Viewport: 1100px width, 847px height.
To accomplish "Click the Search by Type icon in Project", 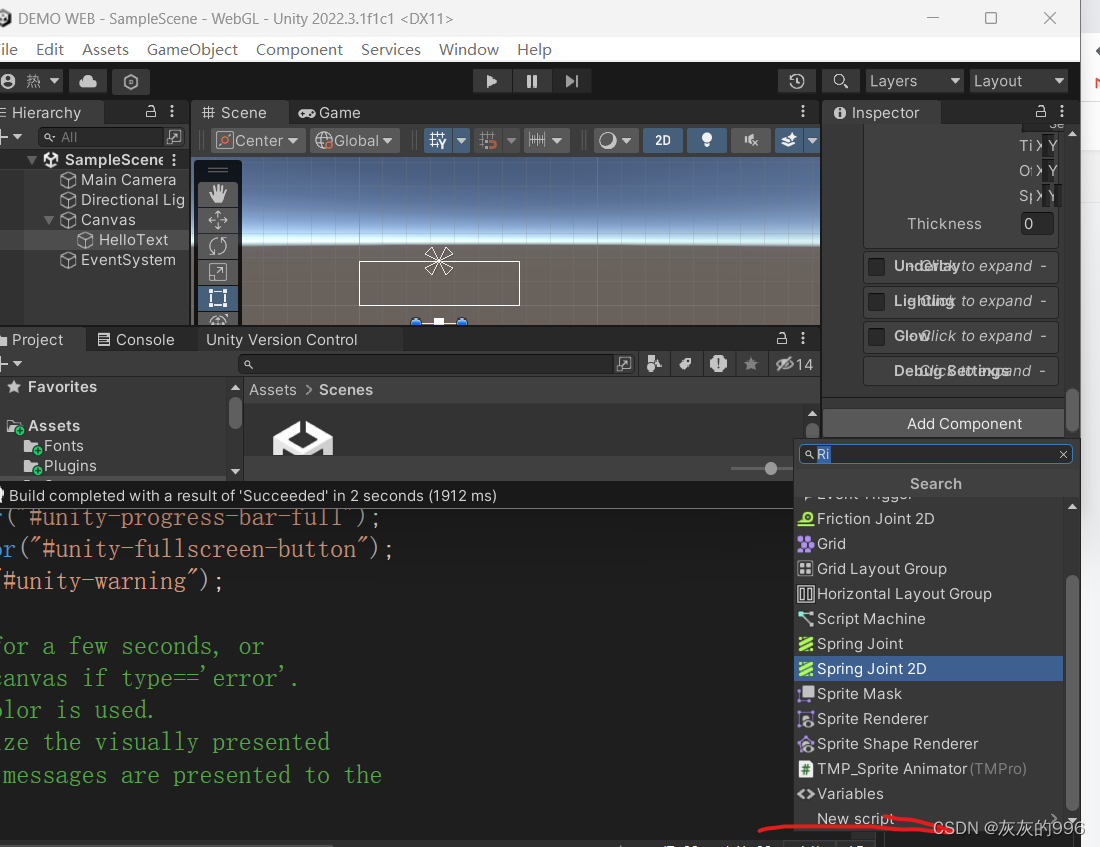I will (654, 364).
